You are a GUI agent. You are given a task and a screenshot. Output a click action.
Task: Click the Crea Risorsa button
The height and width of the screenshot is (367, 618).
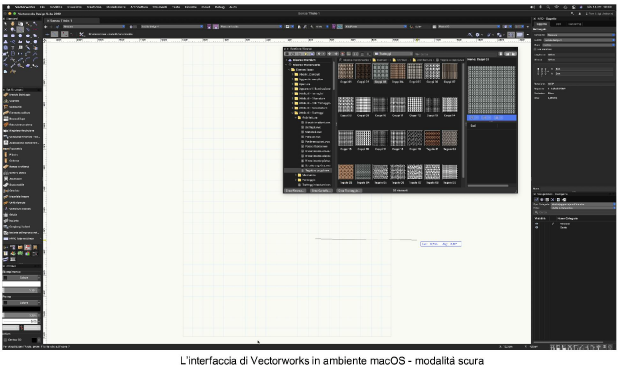(295, 190)
